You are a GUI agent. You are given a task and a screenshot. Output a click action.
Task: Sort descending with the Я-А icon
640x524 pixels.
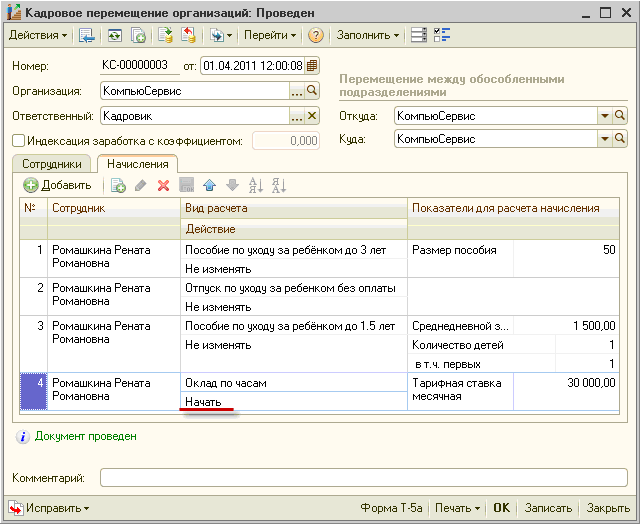(279, 185)
